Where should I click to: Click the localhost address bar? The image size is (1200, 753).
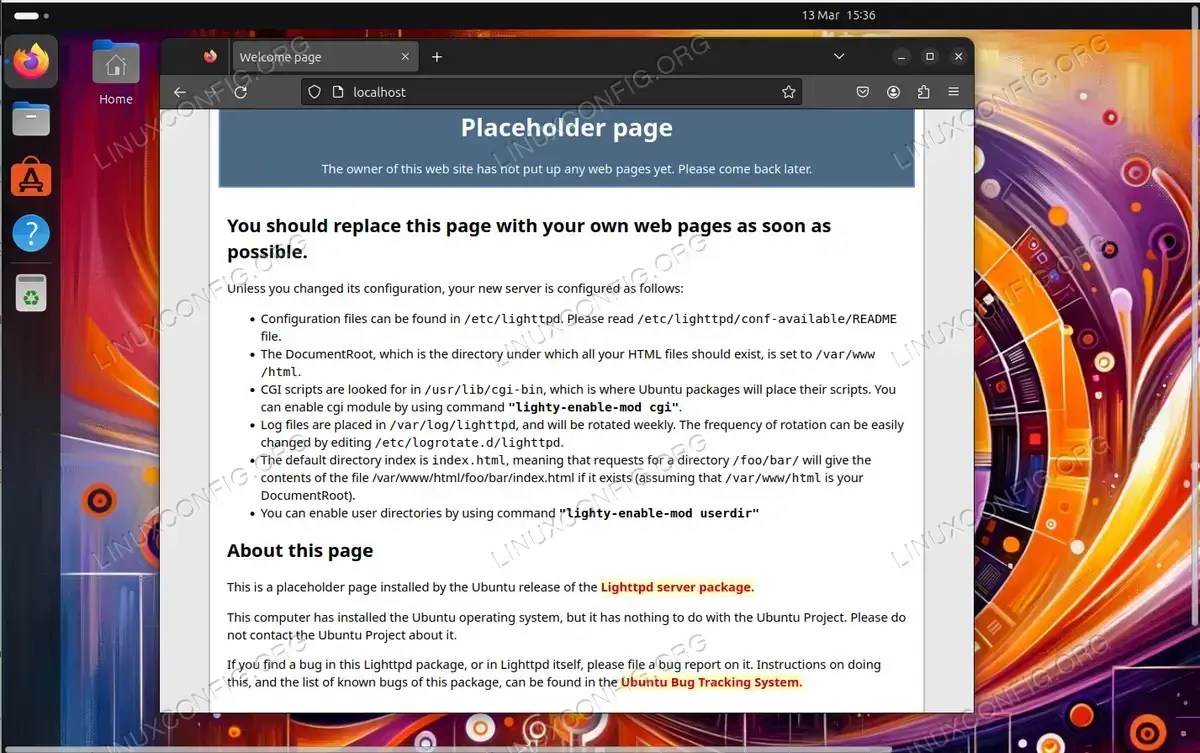click(x=552, y=92)
